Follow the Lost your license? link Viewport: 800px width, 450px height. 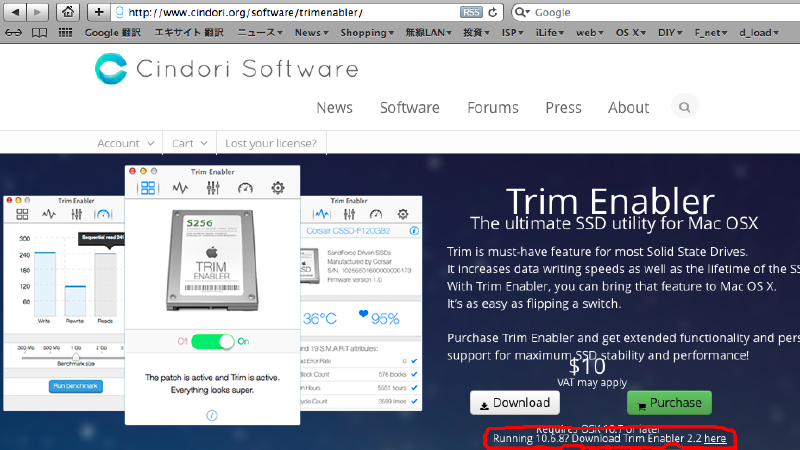[271, 143]
